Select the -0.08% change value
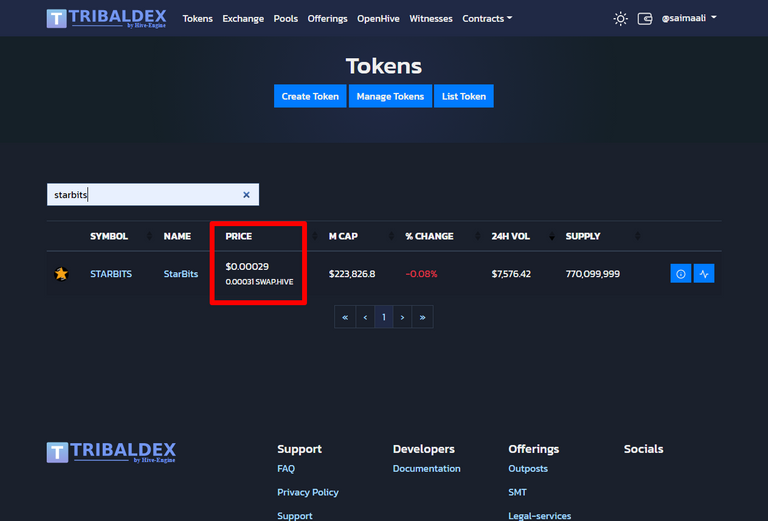The height and width of the screenshot is (521, 768). coord(421,274)
